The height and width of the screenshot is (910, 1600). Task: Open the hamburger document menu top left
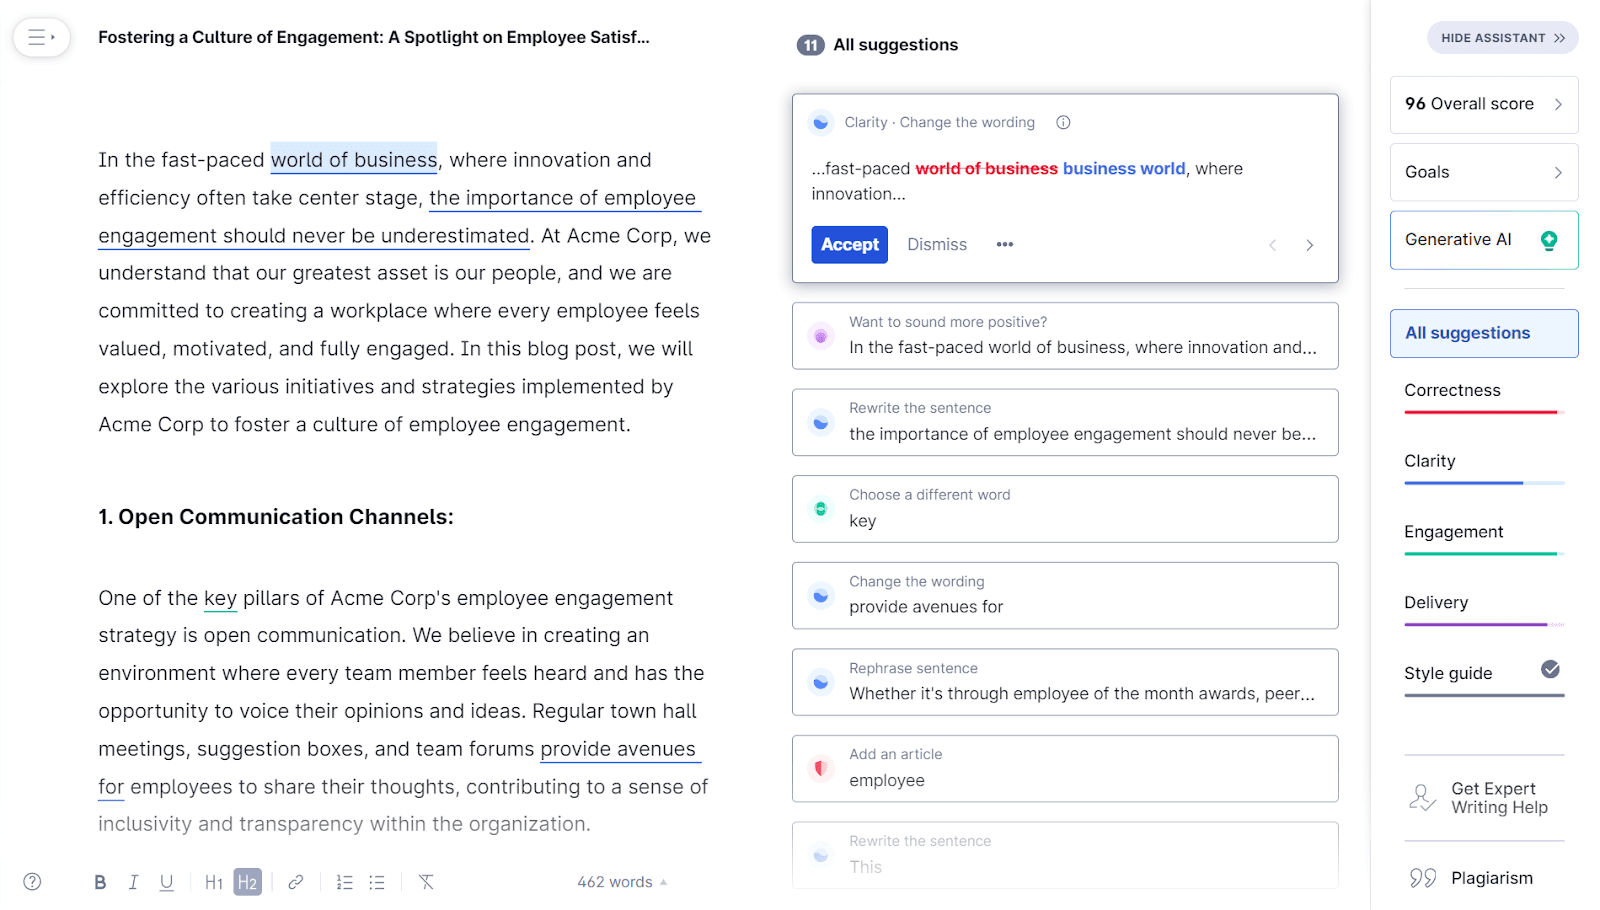(x=41, y=37)
